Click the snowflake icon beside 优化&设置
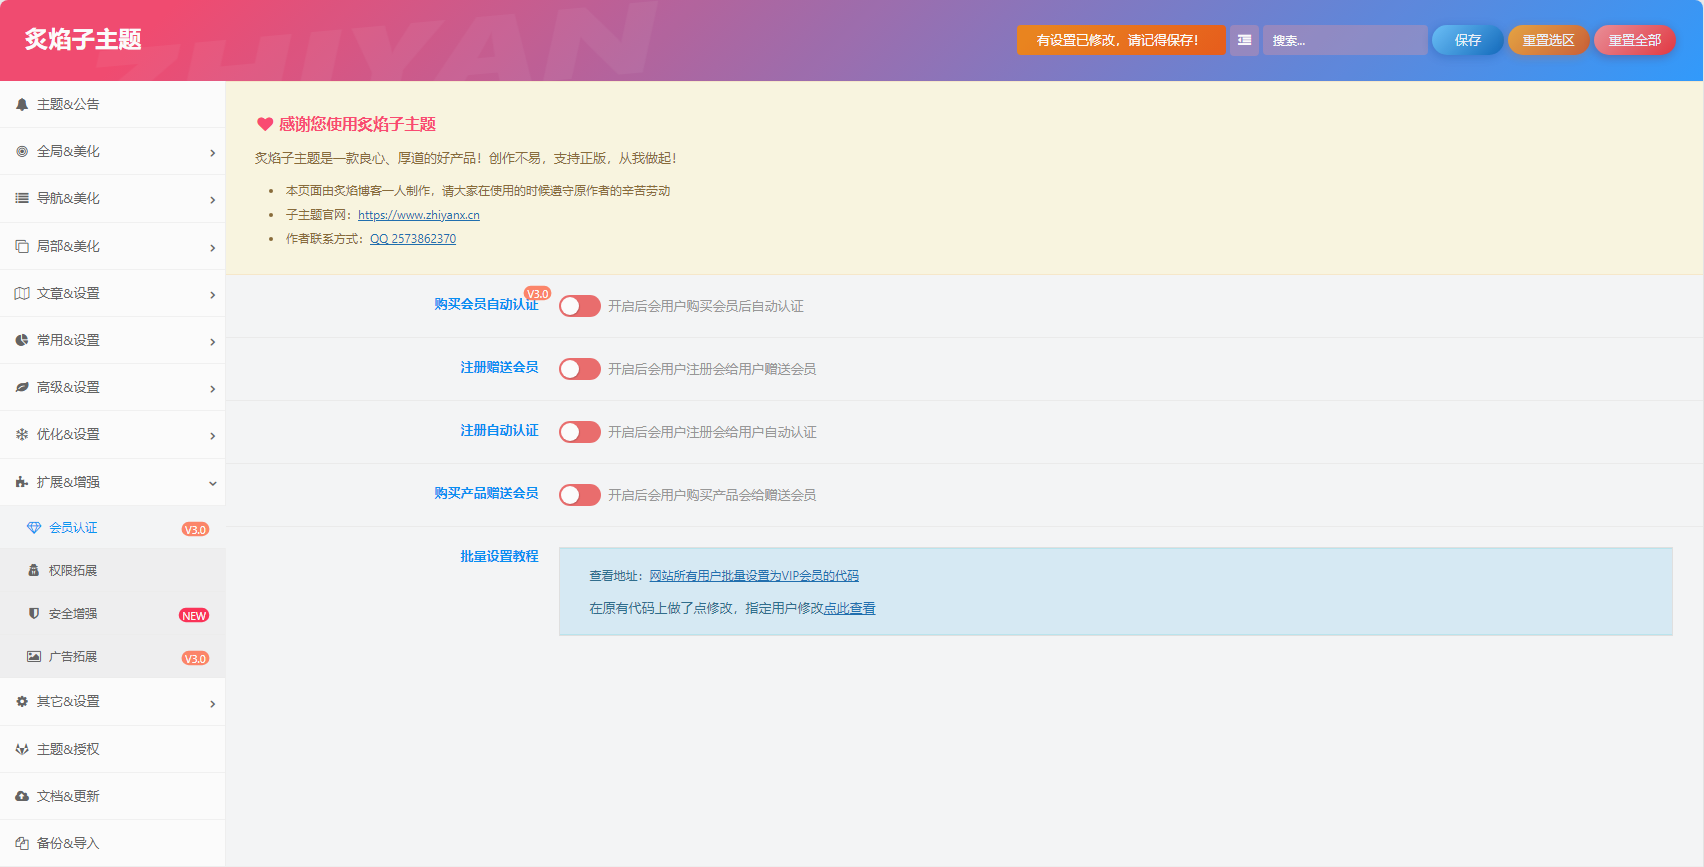The width and height of the screenshot is (1704, 867). [22, 434]
